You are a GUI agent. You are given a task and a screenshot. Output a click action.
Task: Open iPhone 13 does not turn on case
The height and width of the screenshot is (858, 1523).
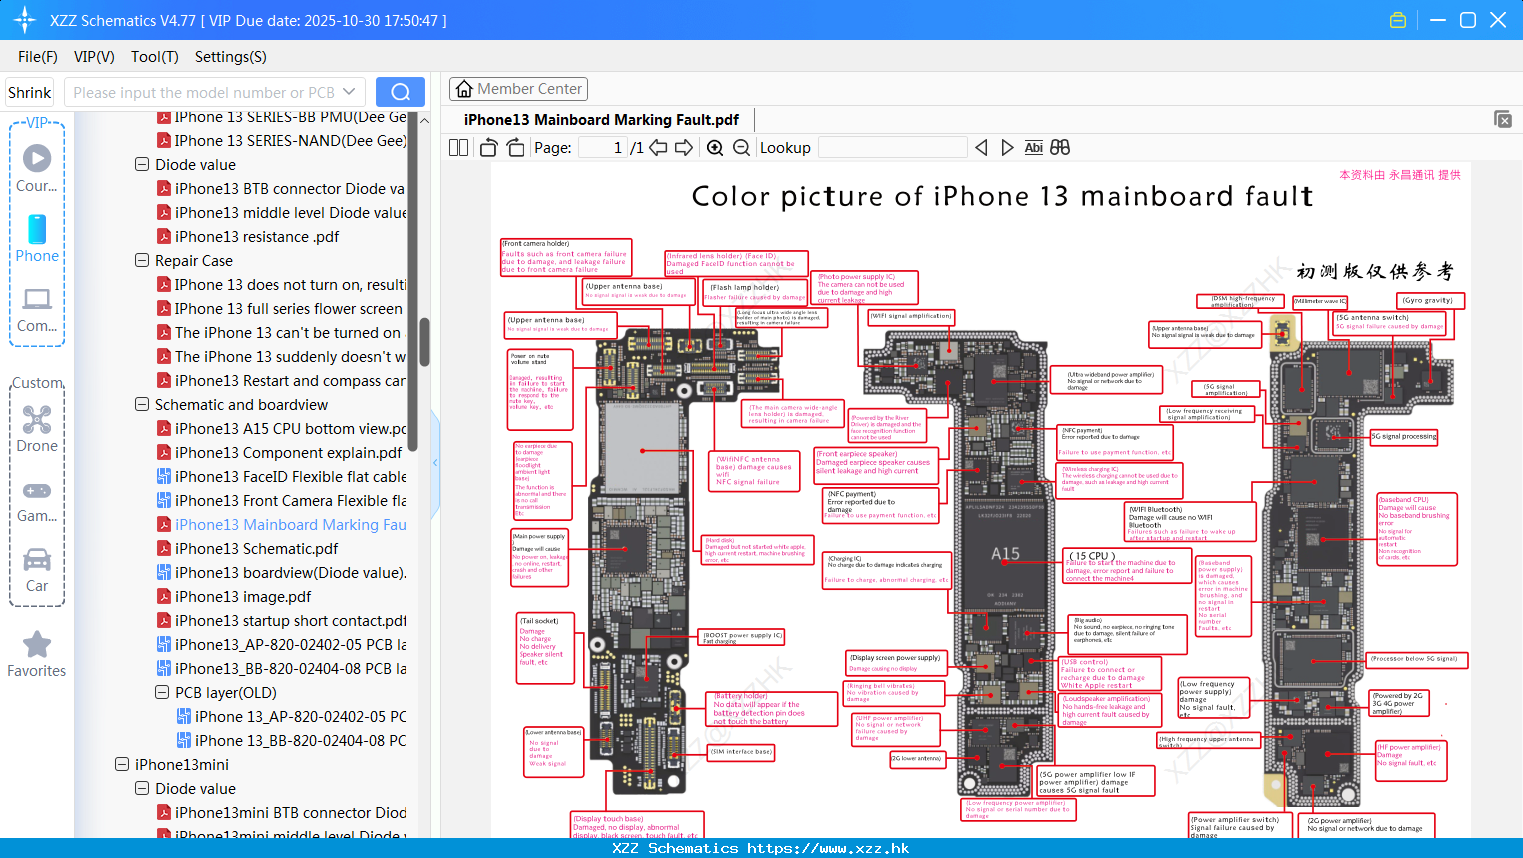point(281,284)
